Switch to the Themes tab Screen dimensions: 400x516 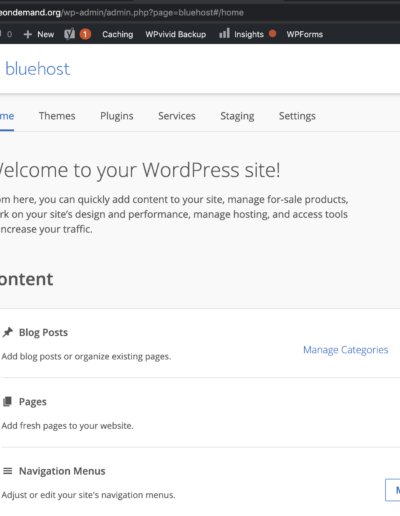click(57, 116)
